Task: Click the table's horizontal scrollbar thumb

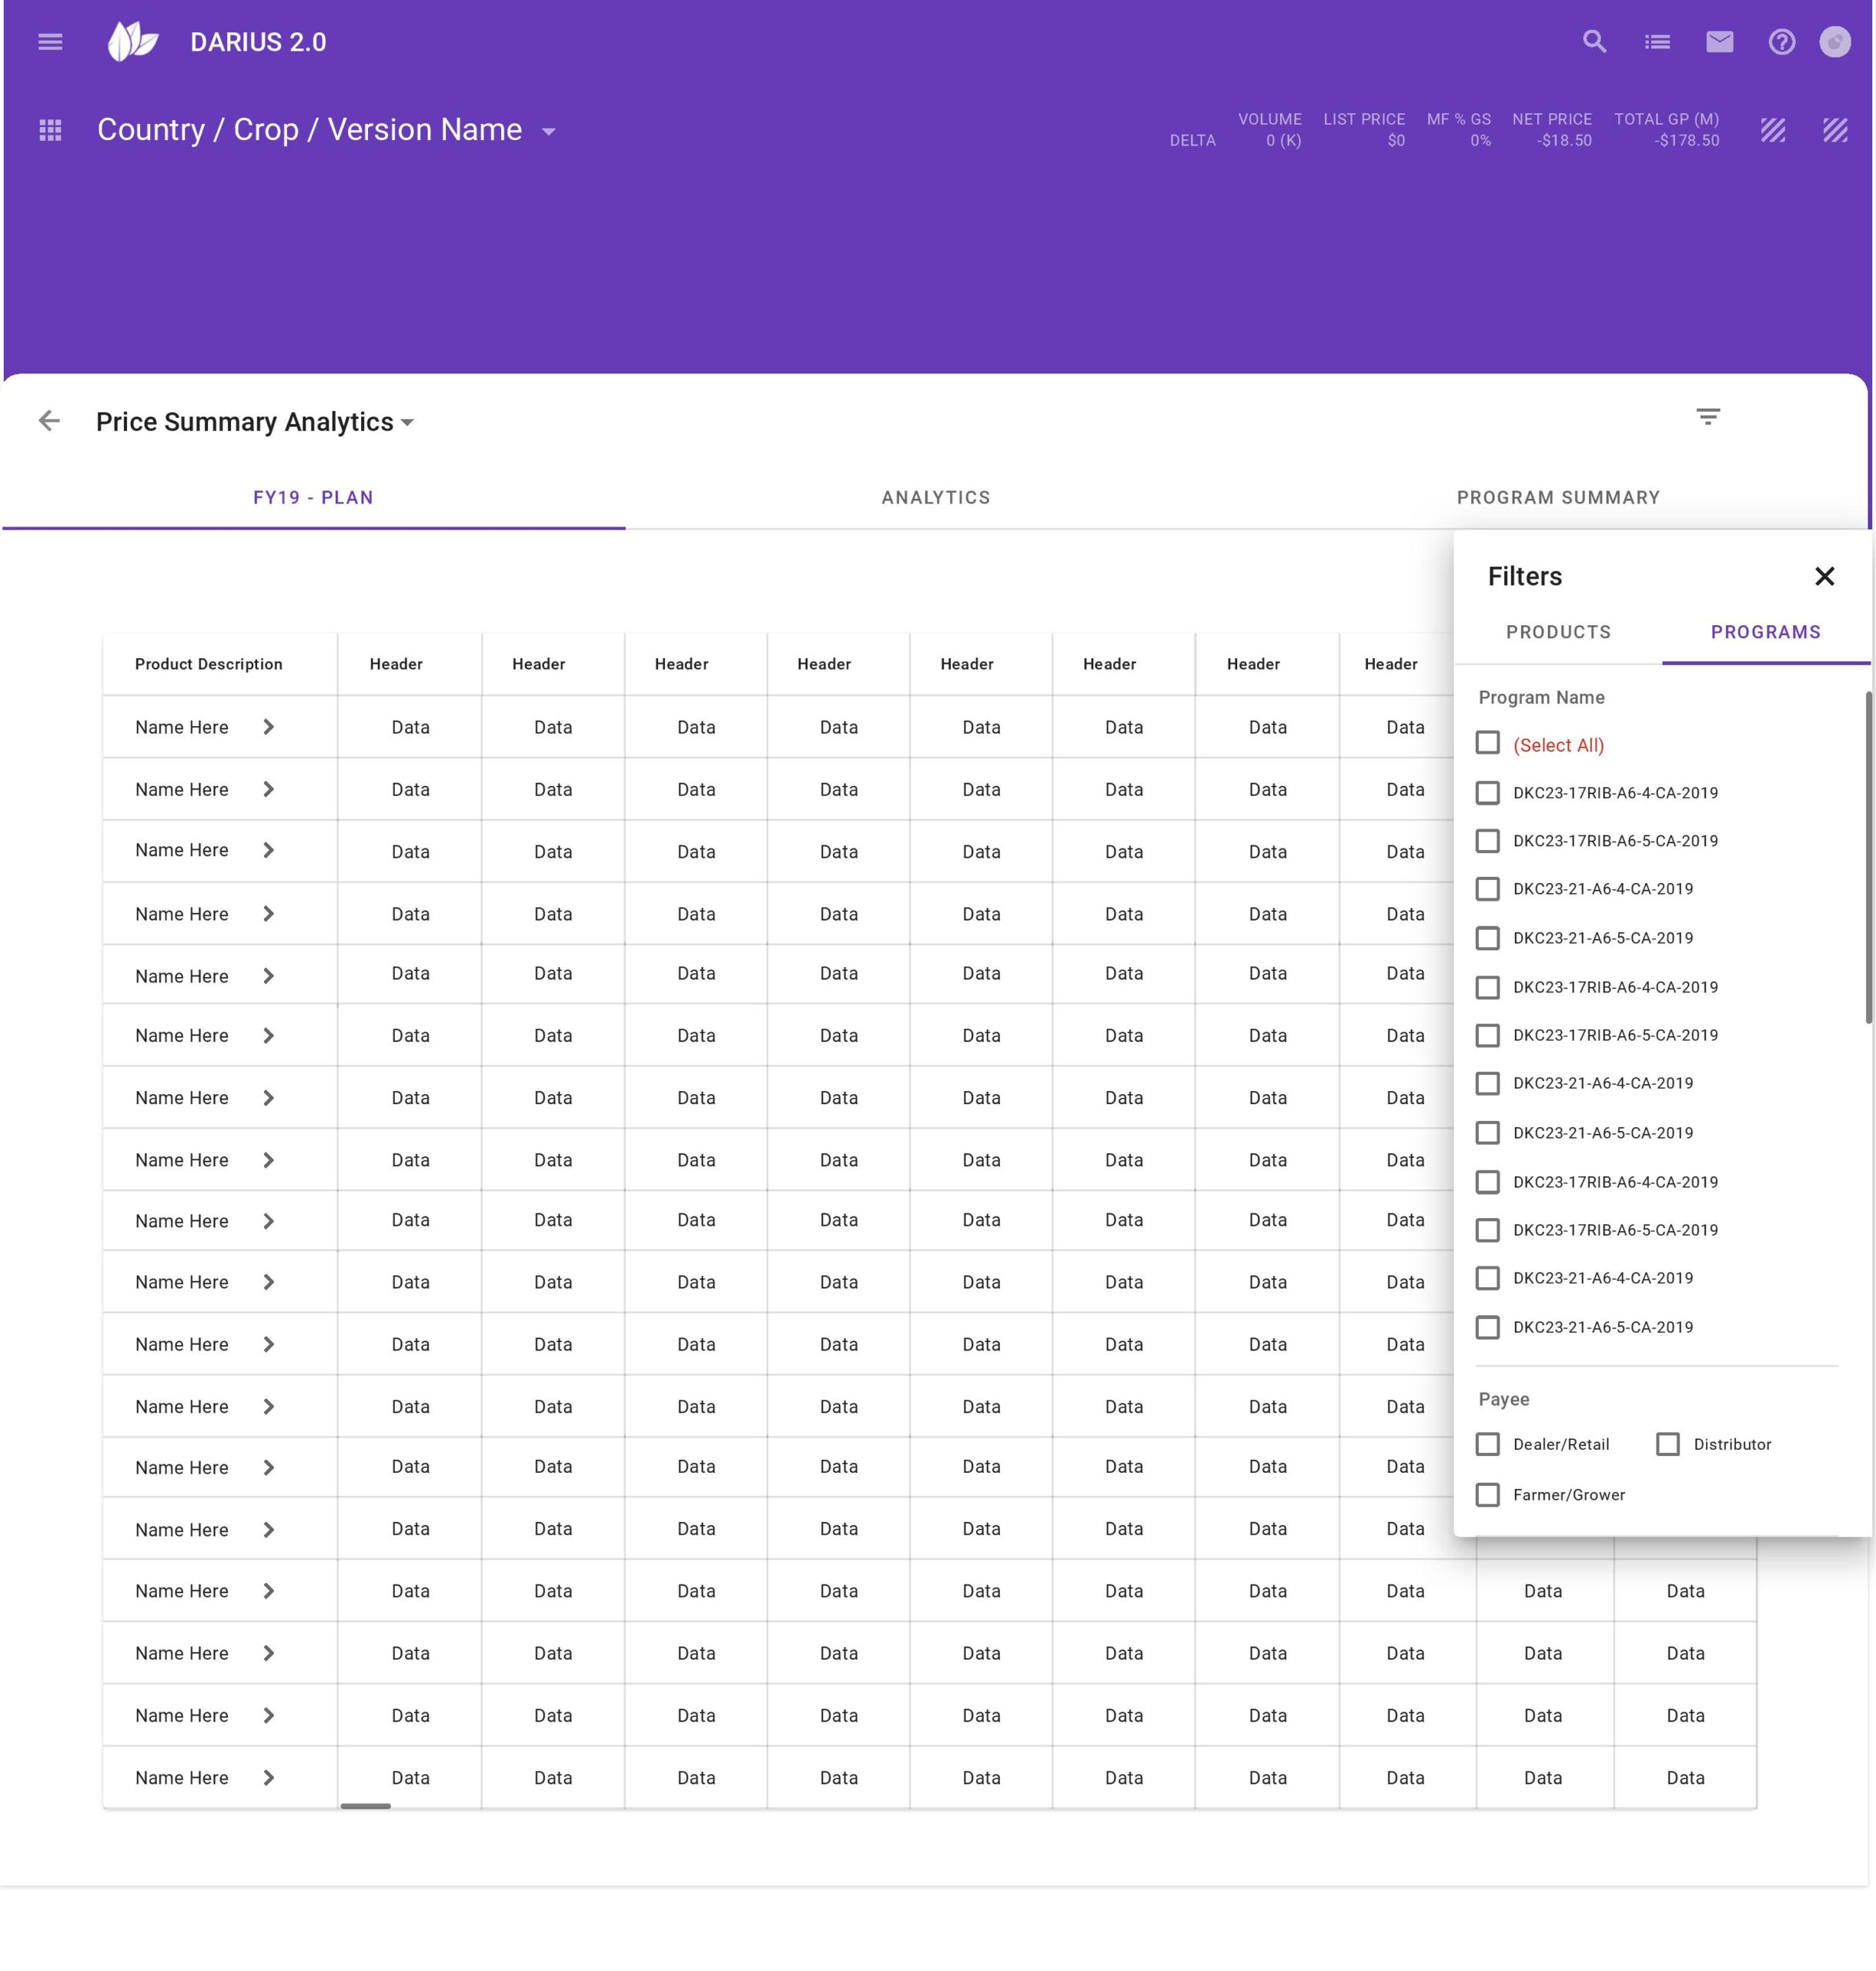Action: tap(365, 1806)
